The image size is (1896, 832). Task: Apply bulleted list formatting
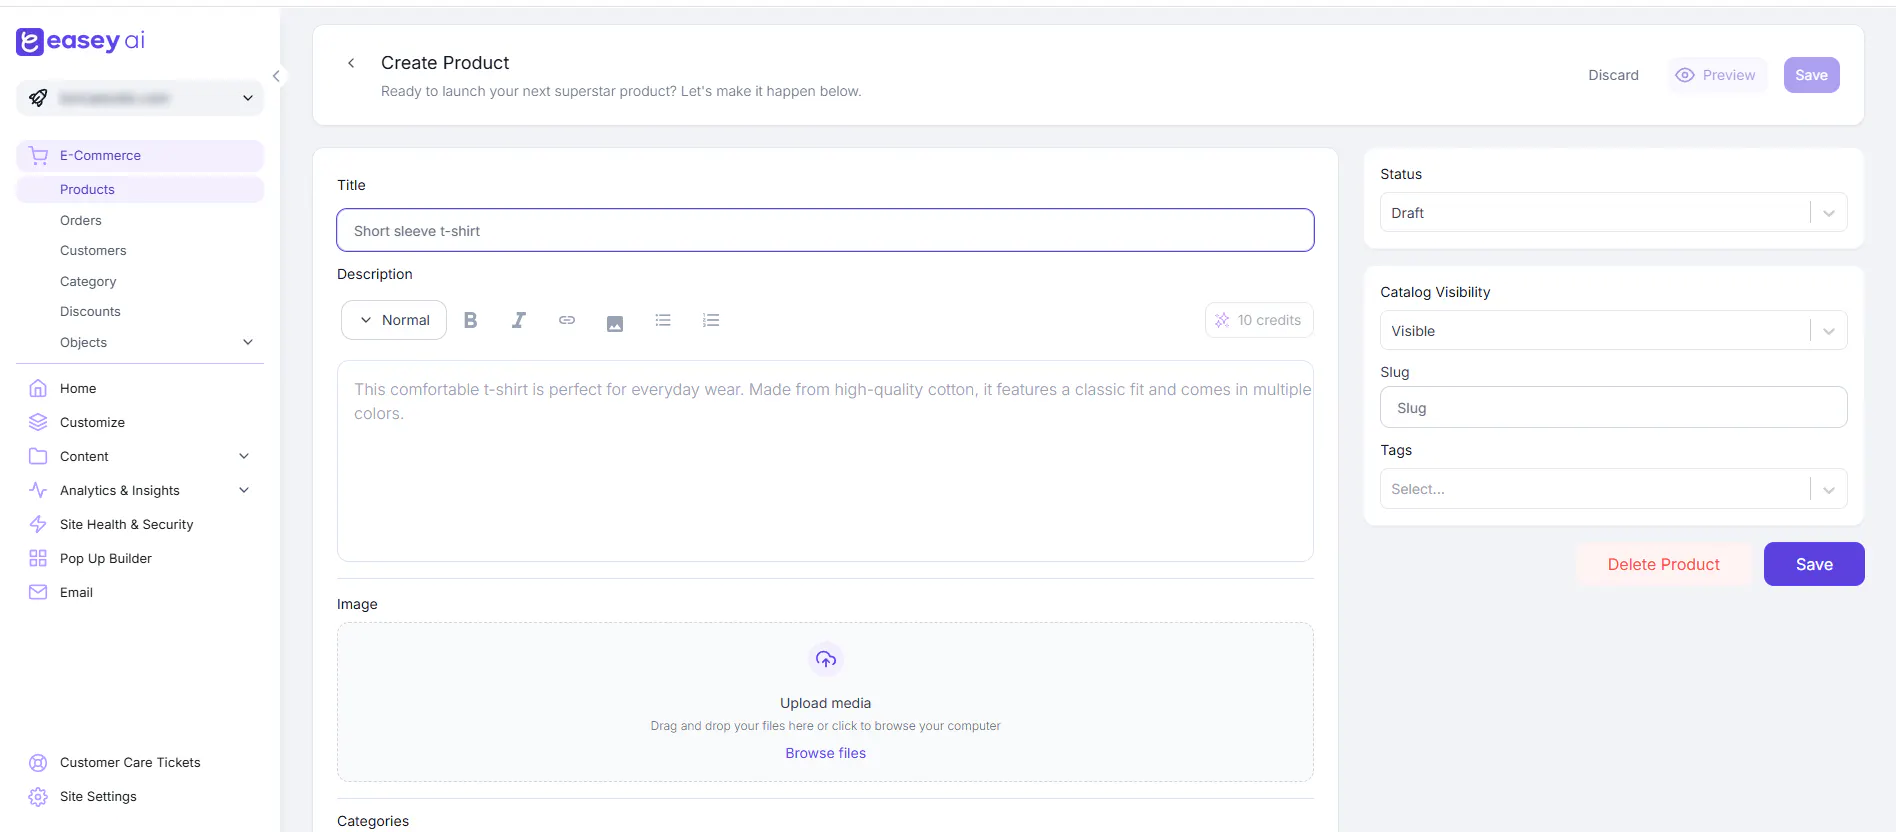tap(663, 320)
